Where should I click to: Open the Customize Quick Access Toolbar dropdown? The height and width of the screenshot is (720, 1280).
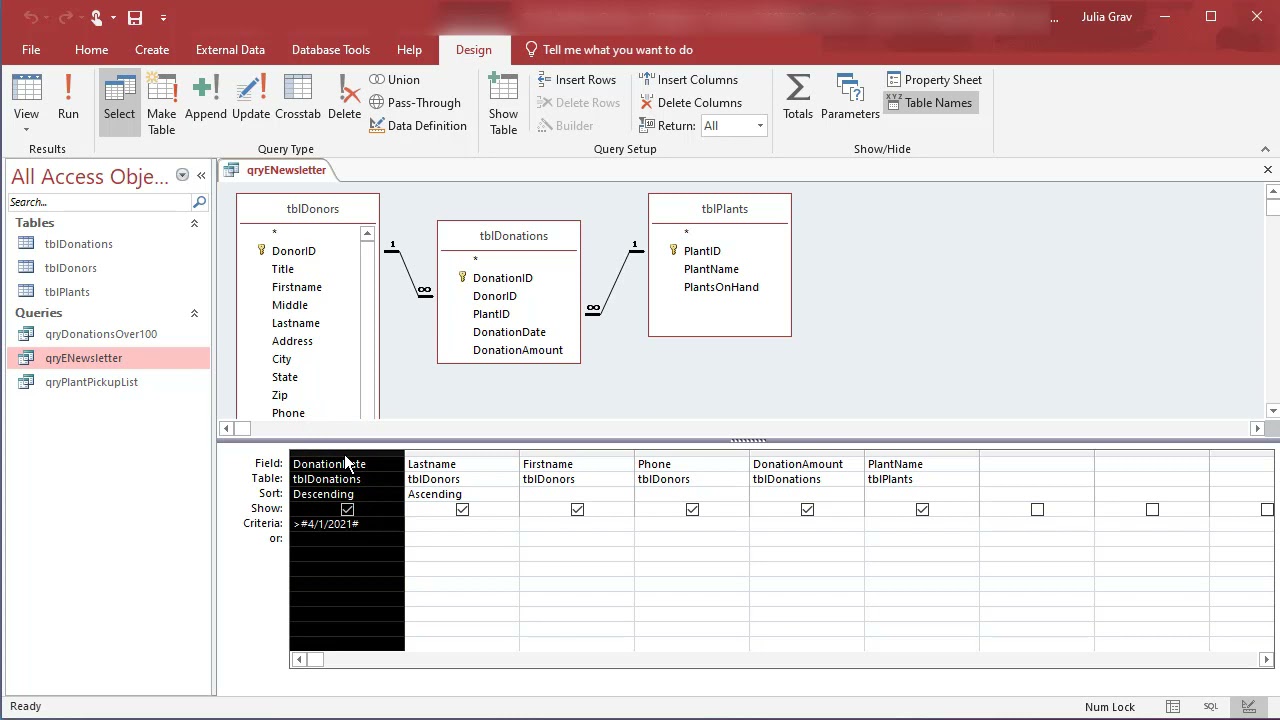163,17
